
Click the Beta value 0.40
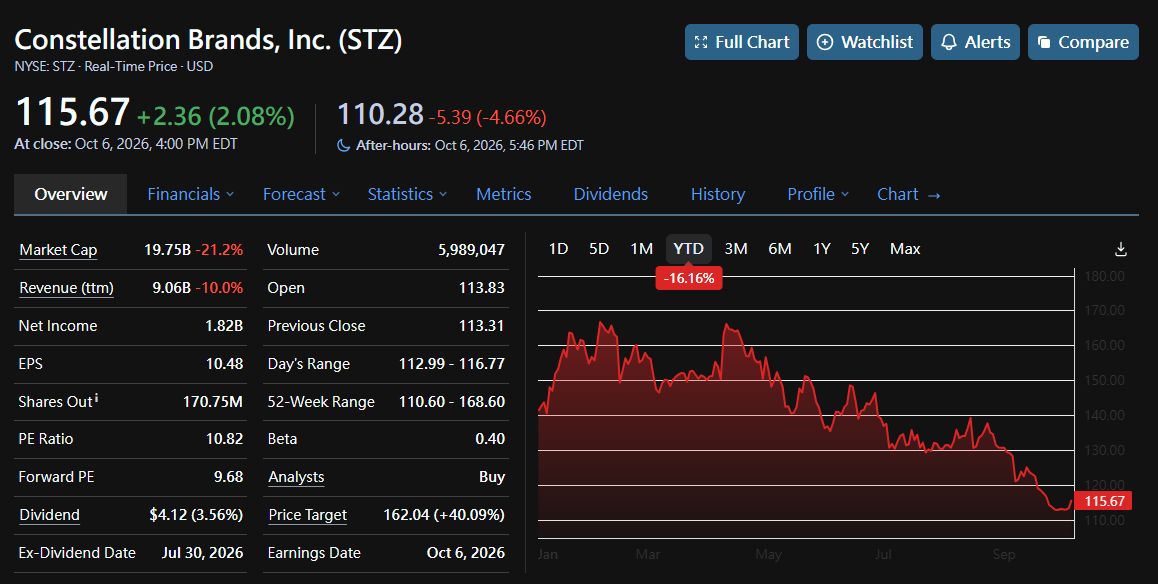point(490,439)
